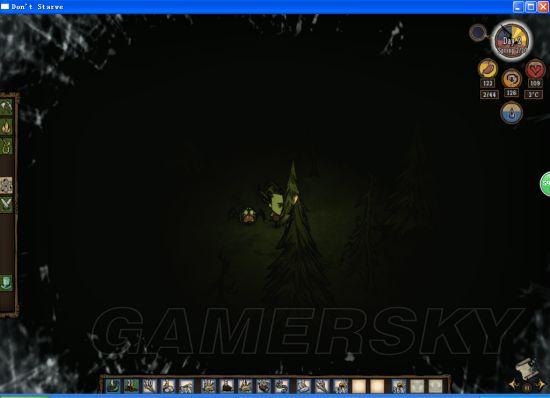The height and width of the screenshot is (398, 550).
Task: Open the map scroll button
Action: (527, 369)
